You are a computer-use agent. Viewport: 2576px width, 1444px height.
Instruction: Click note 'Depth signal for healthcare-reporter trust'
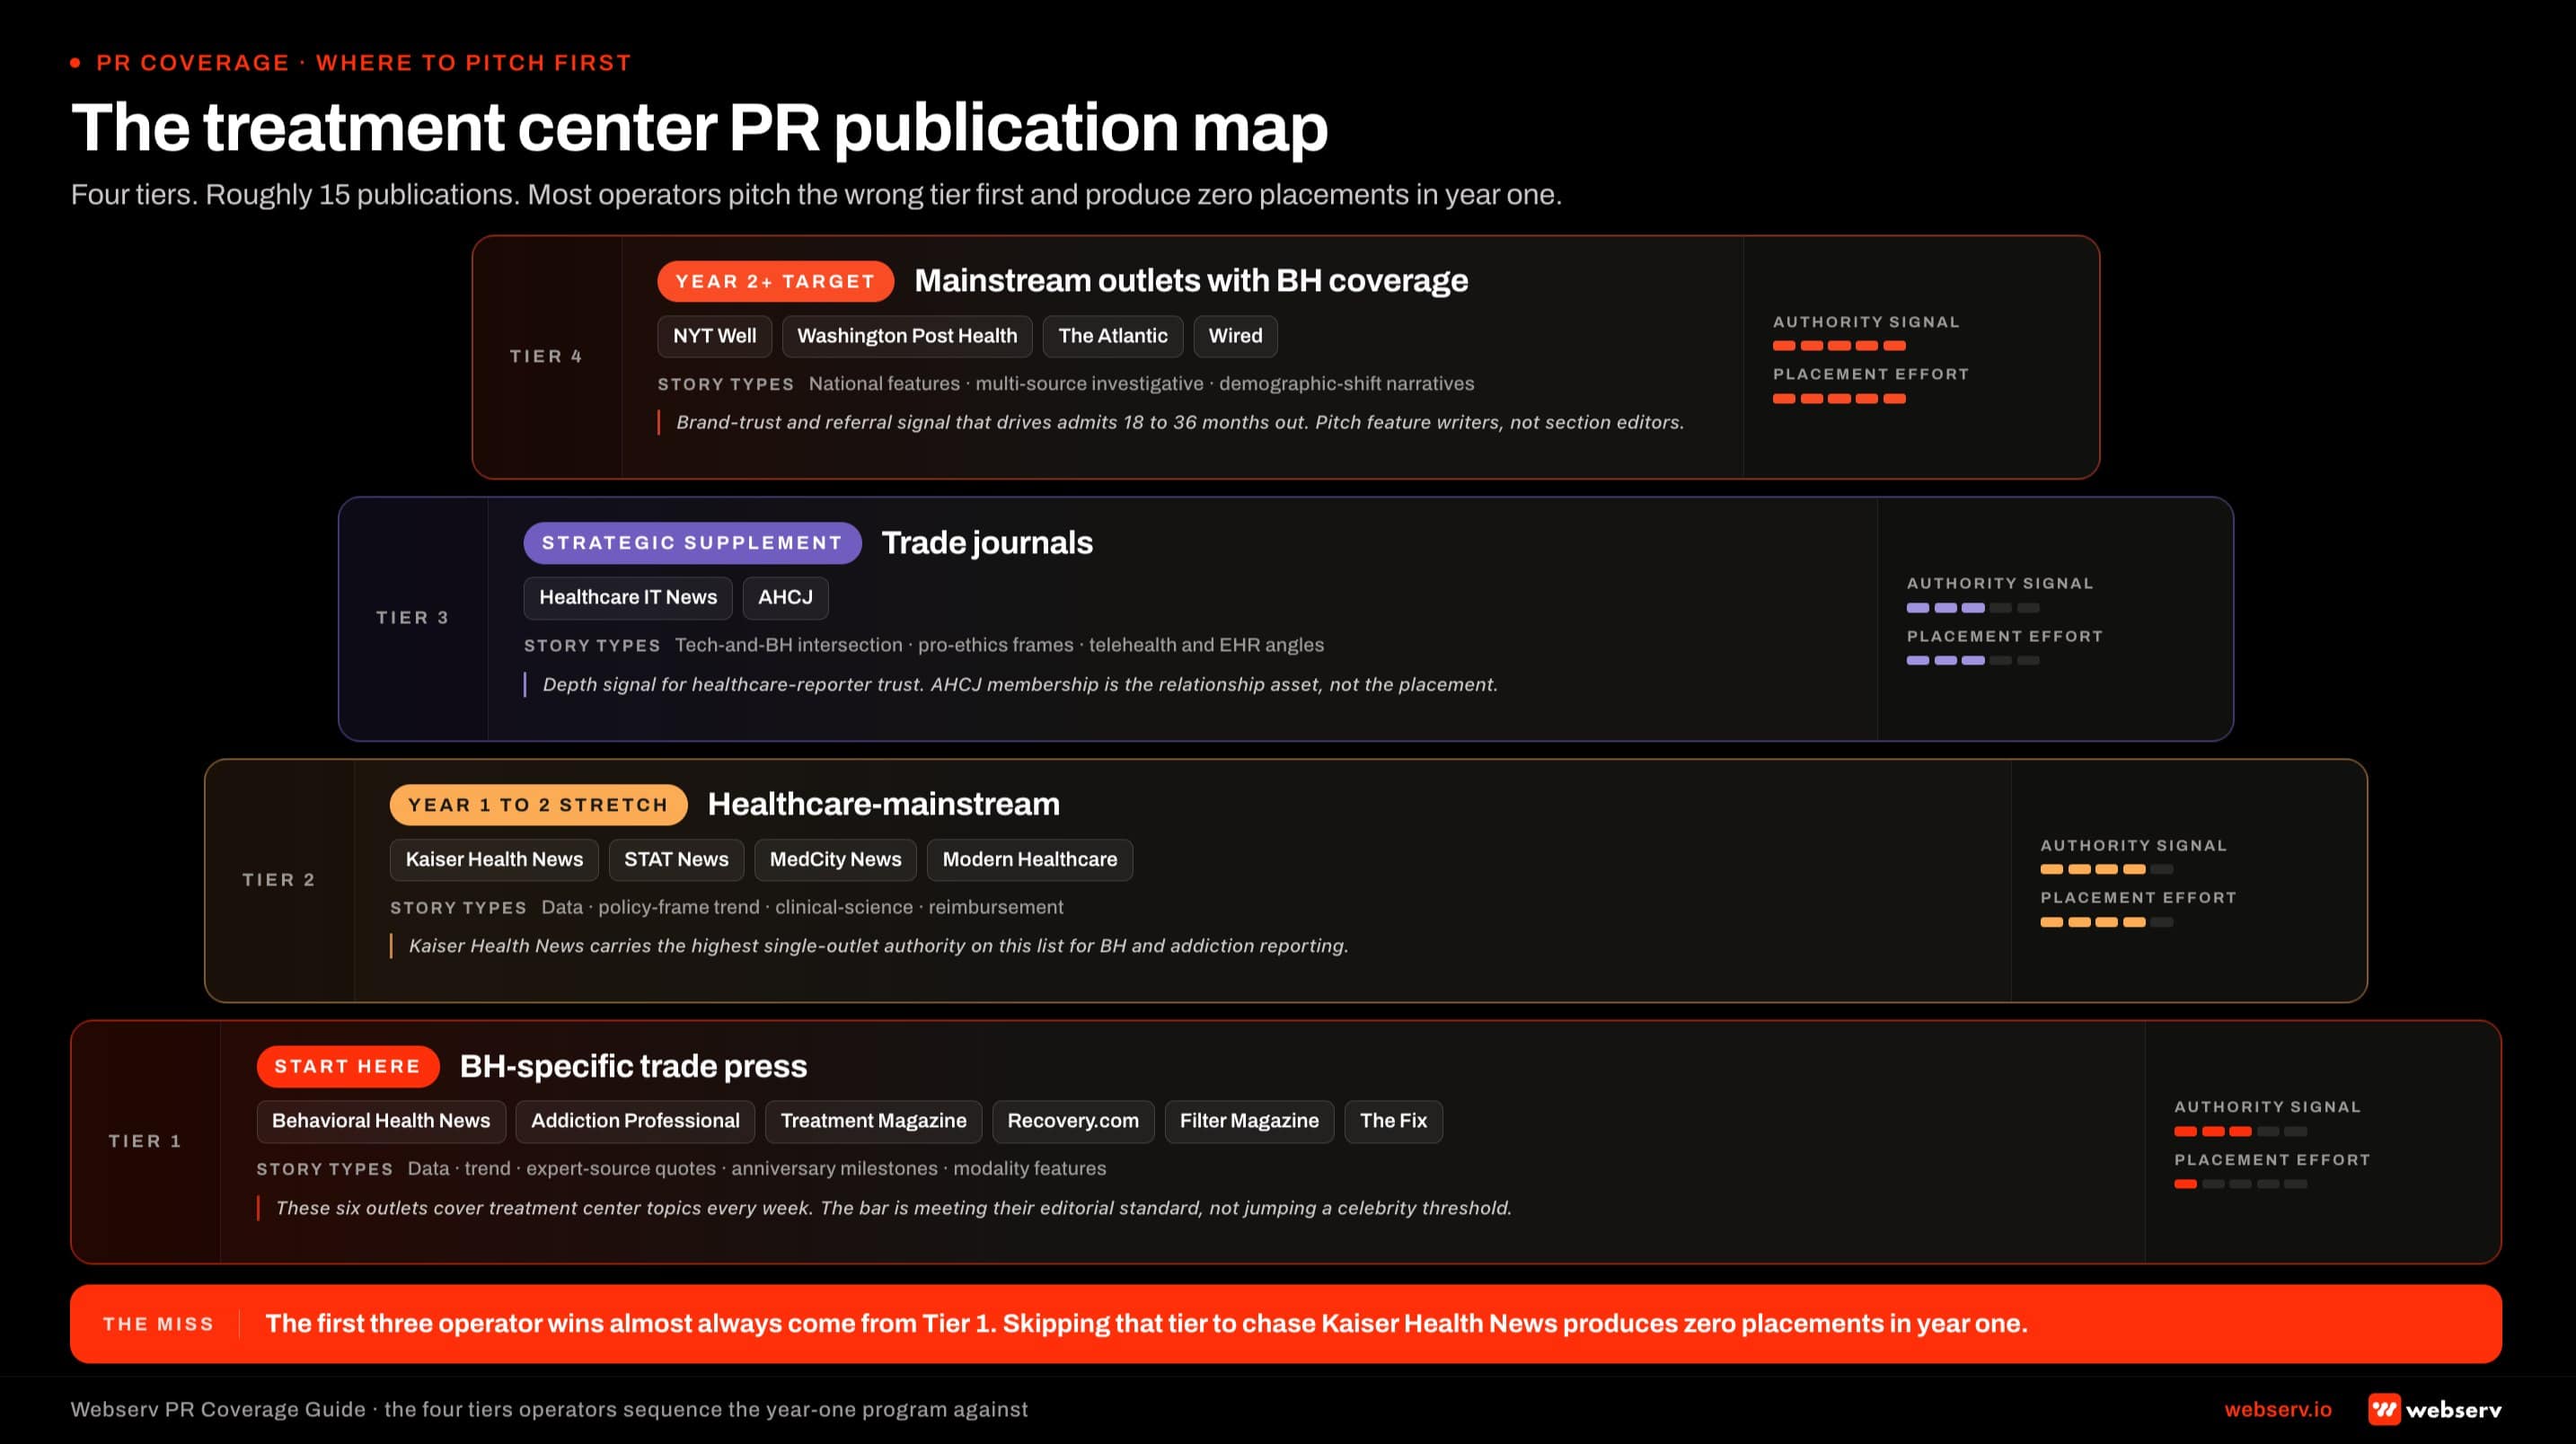point(1020,684)
